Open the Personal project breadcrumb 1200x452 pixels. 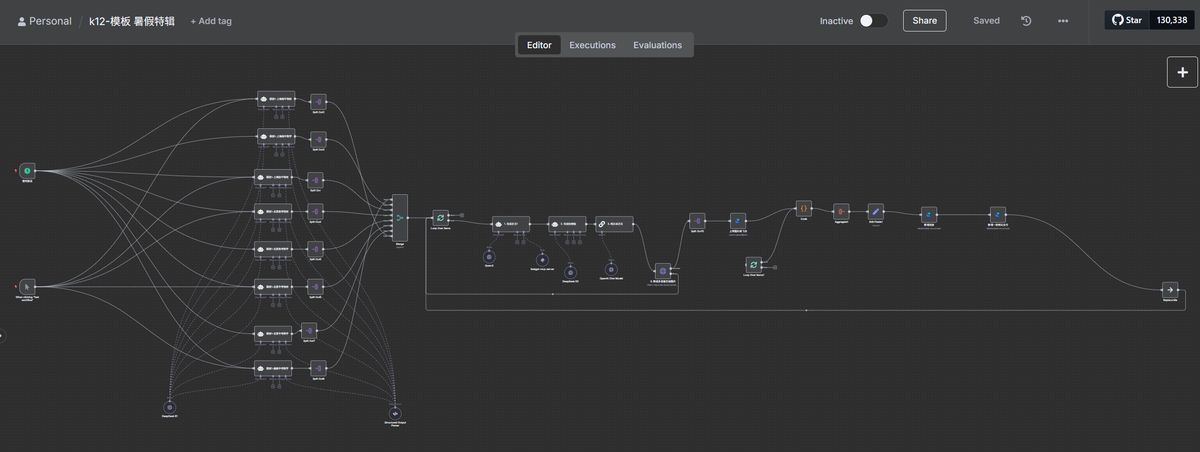pyautogui.click(x=45, y=21)
